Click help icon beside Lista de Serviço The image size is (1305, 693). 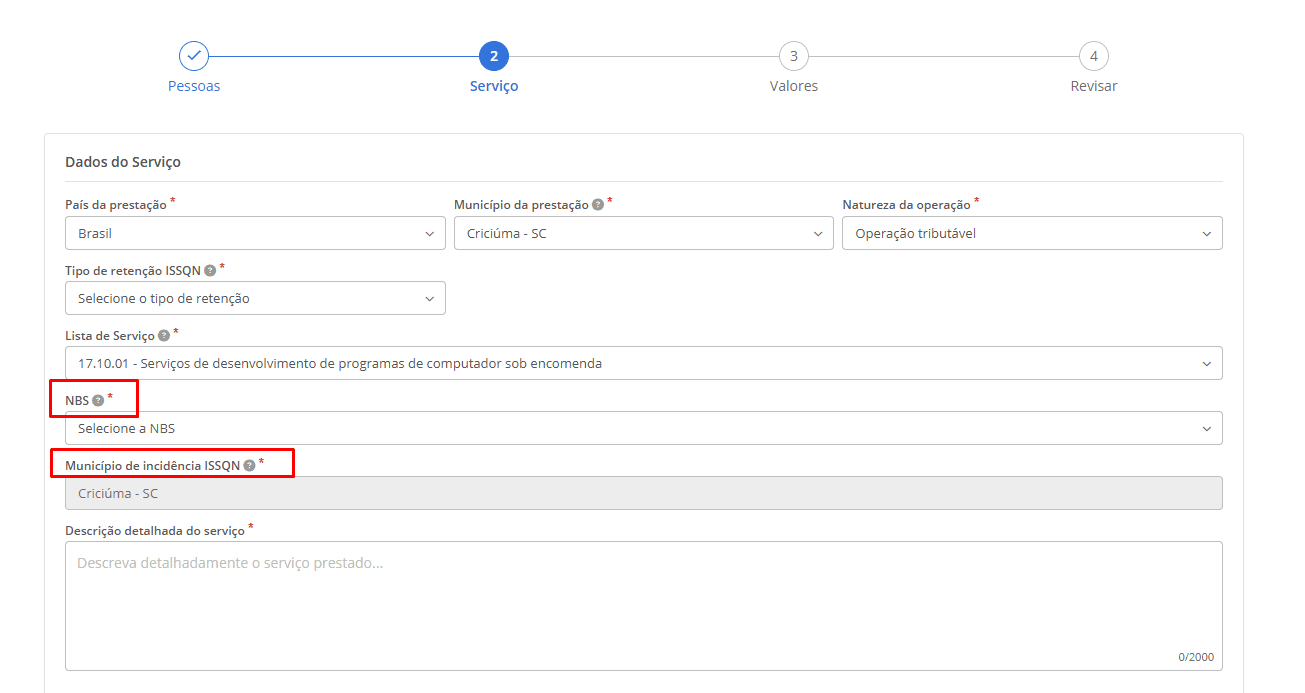[x=164, y=336]
